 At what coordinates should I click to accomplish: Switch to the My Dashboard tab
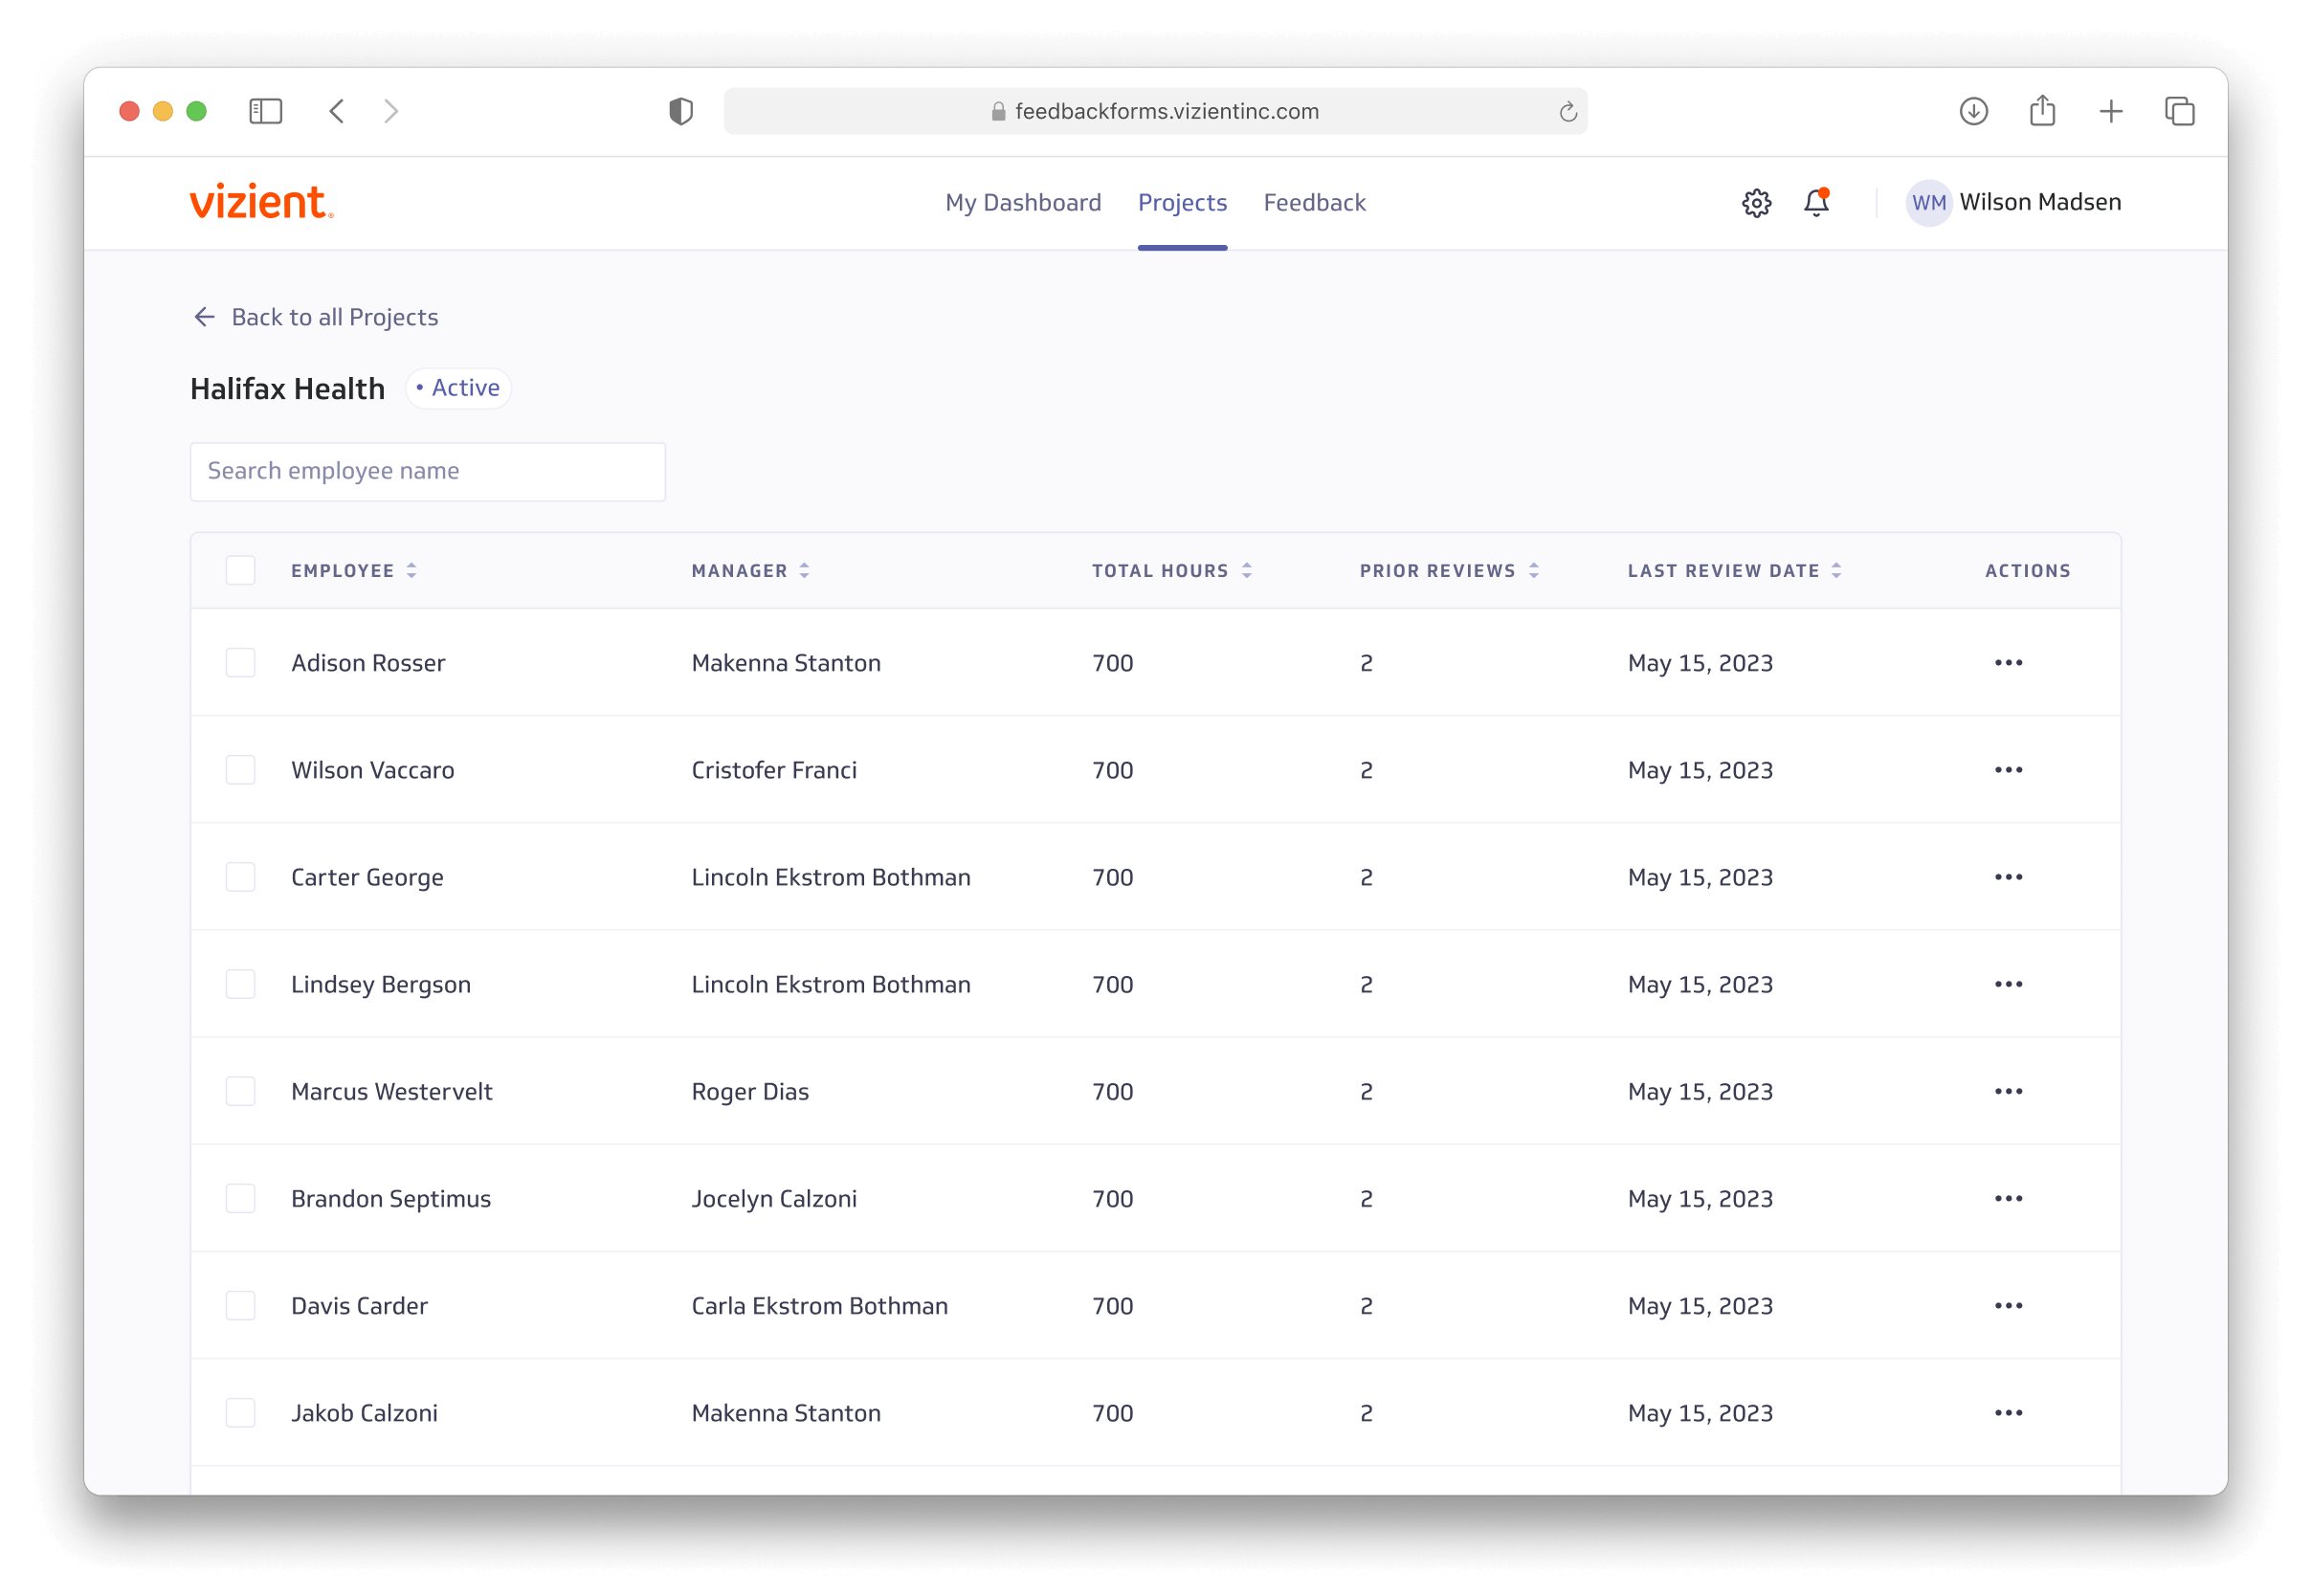1023,203
